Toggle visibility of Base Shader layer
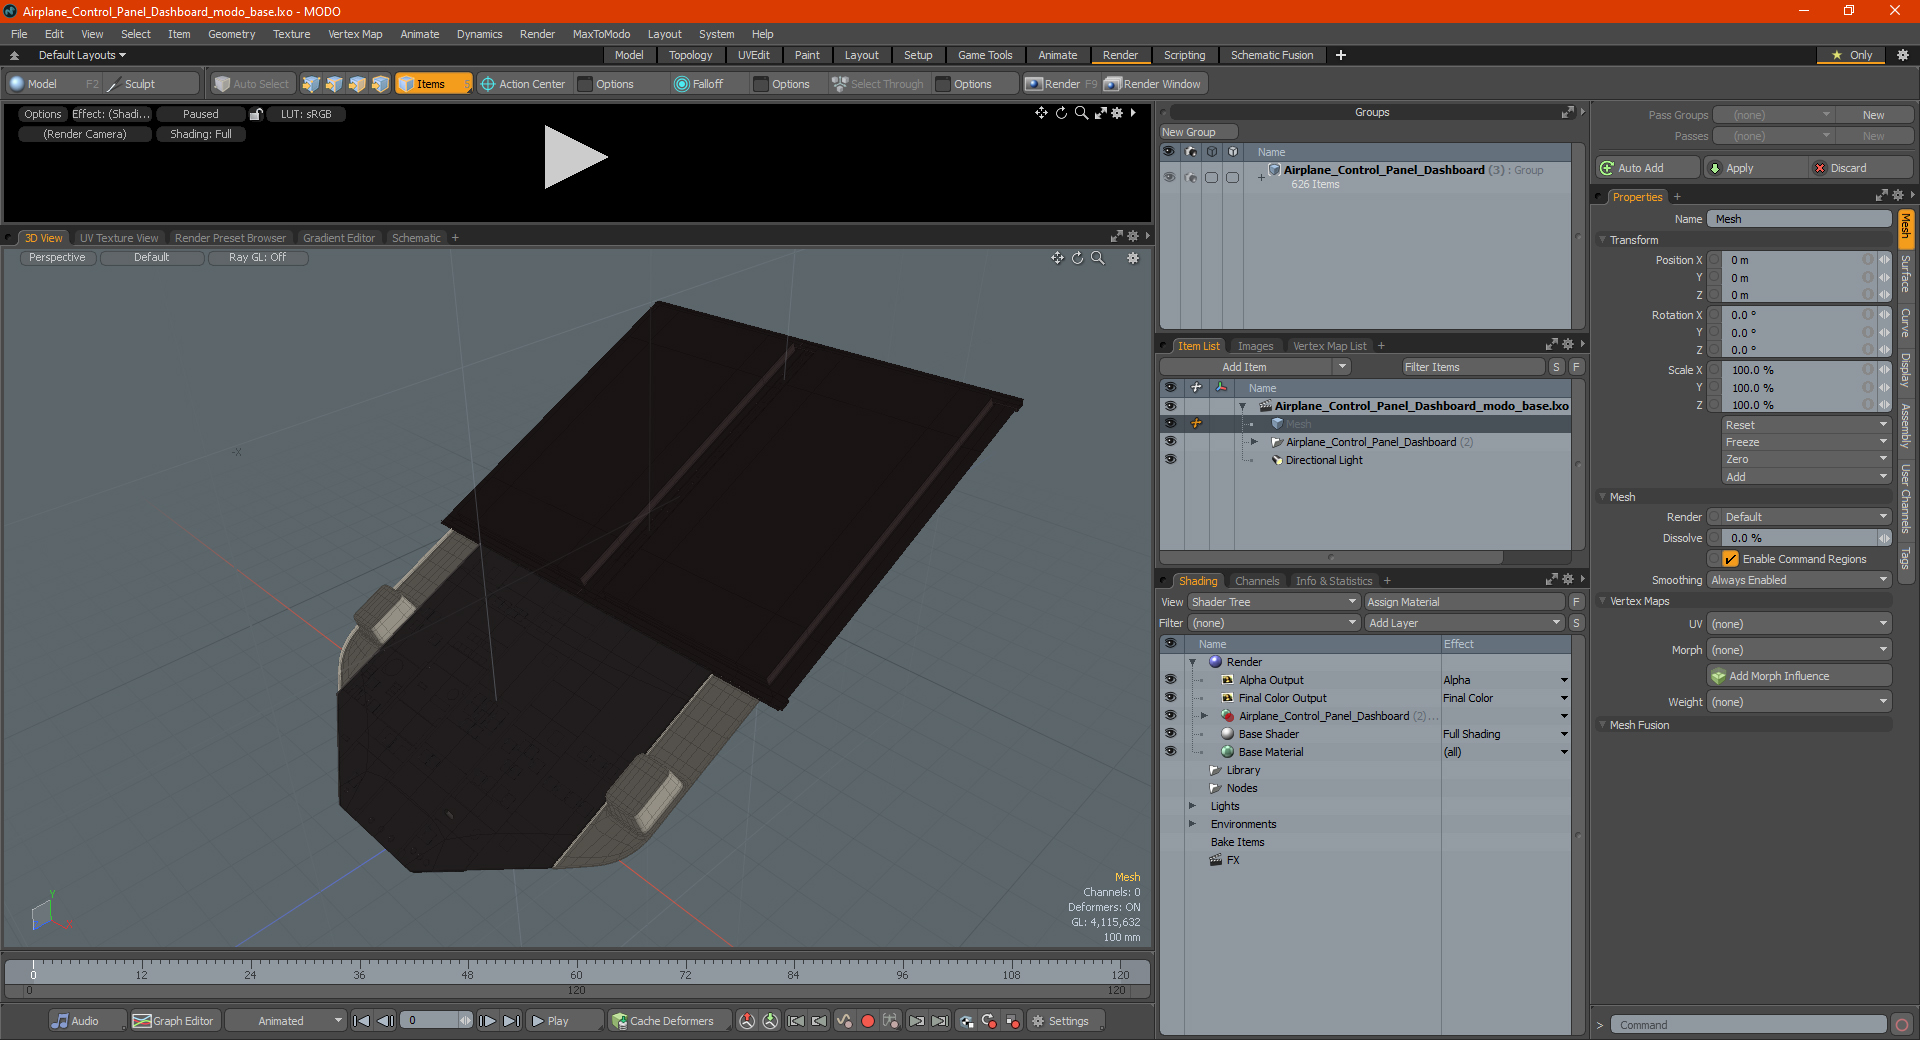Image resolution: width=1920 pixels, height=1040 pixels. [x=1170, y=734]
